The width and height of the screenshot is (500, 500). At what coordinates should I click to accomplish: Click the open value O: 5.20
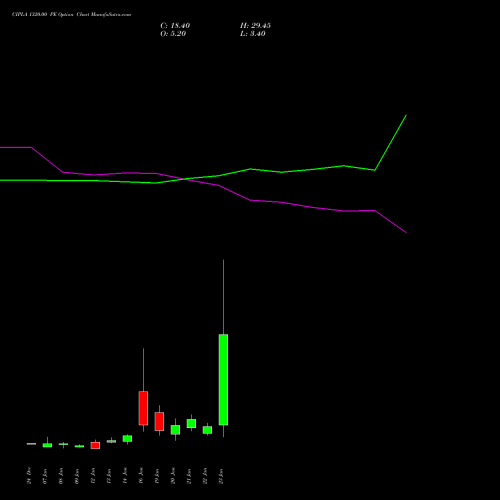tap(173, 34)
